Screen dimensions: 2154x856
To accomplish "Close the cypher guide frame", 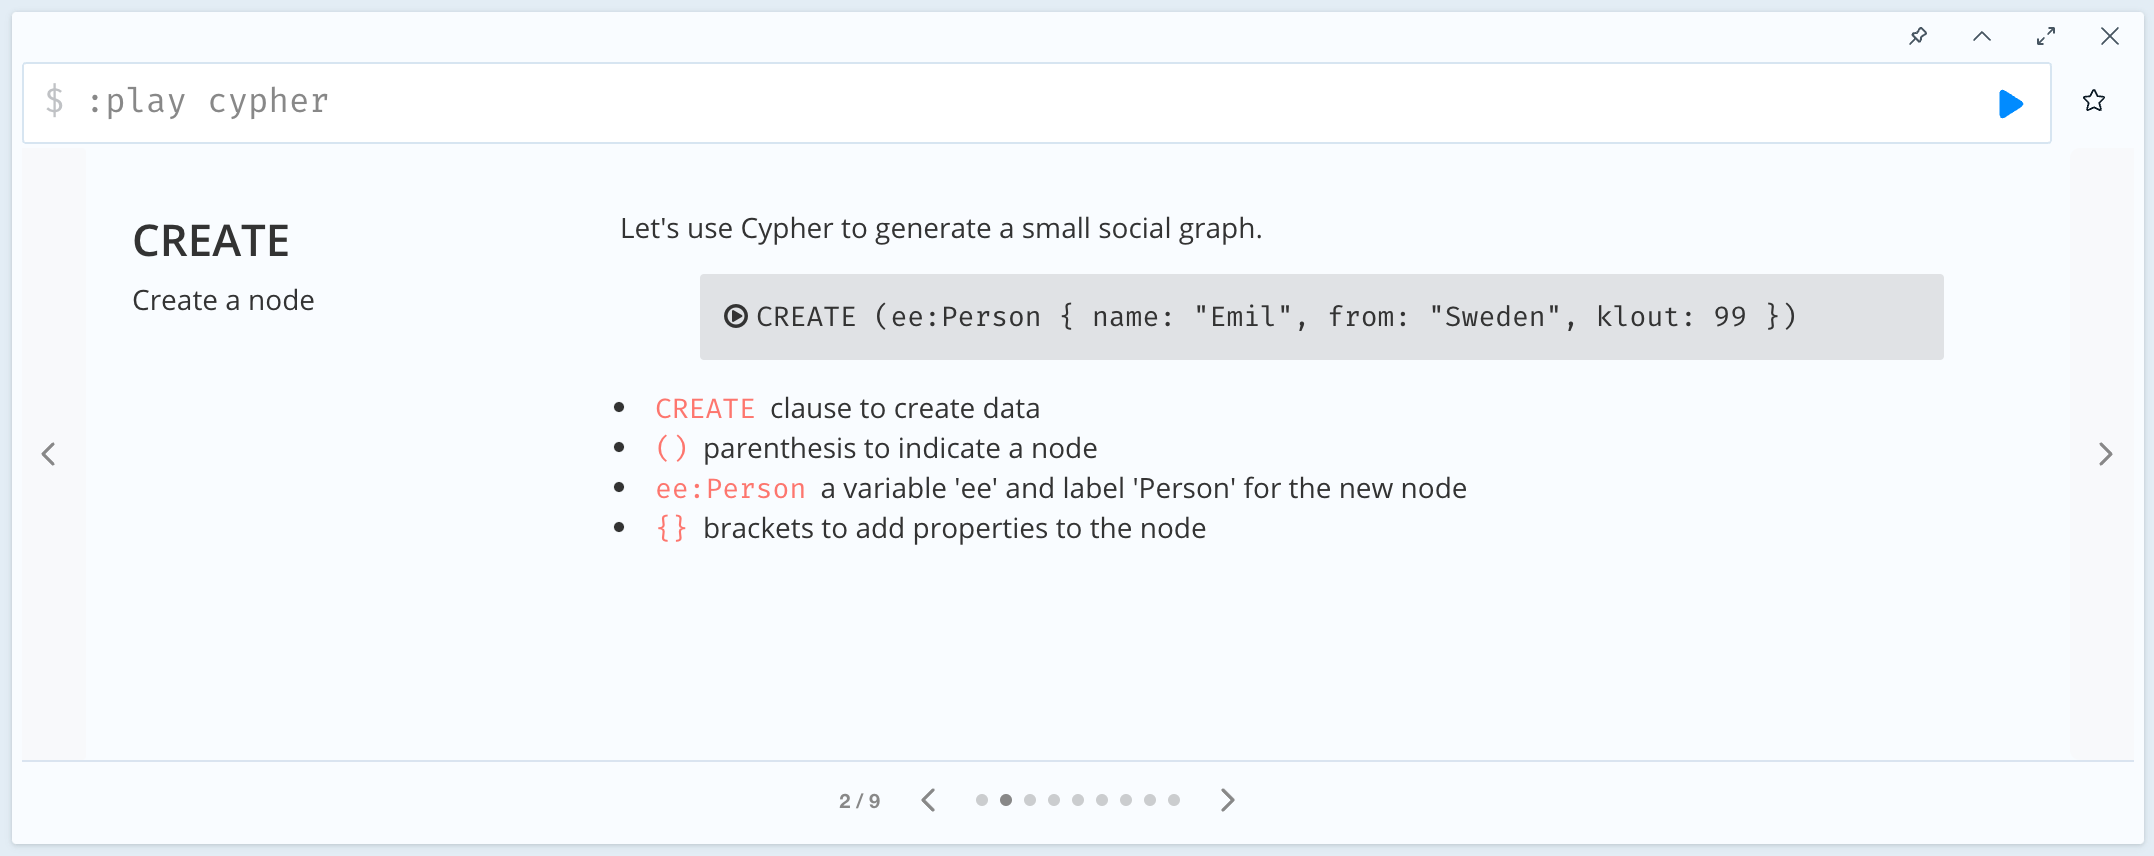I will tap(2110, 36).
